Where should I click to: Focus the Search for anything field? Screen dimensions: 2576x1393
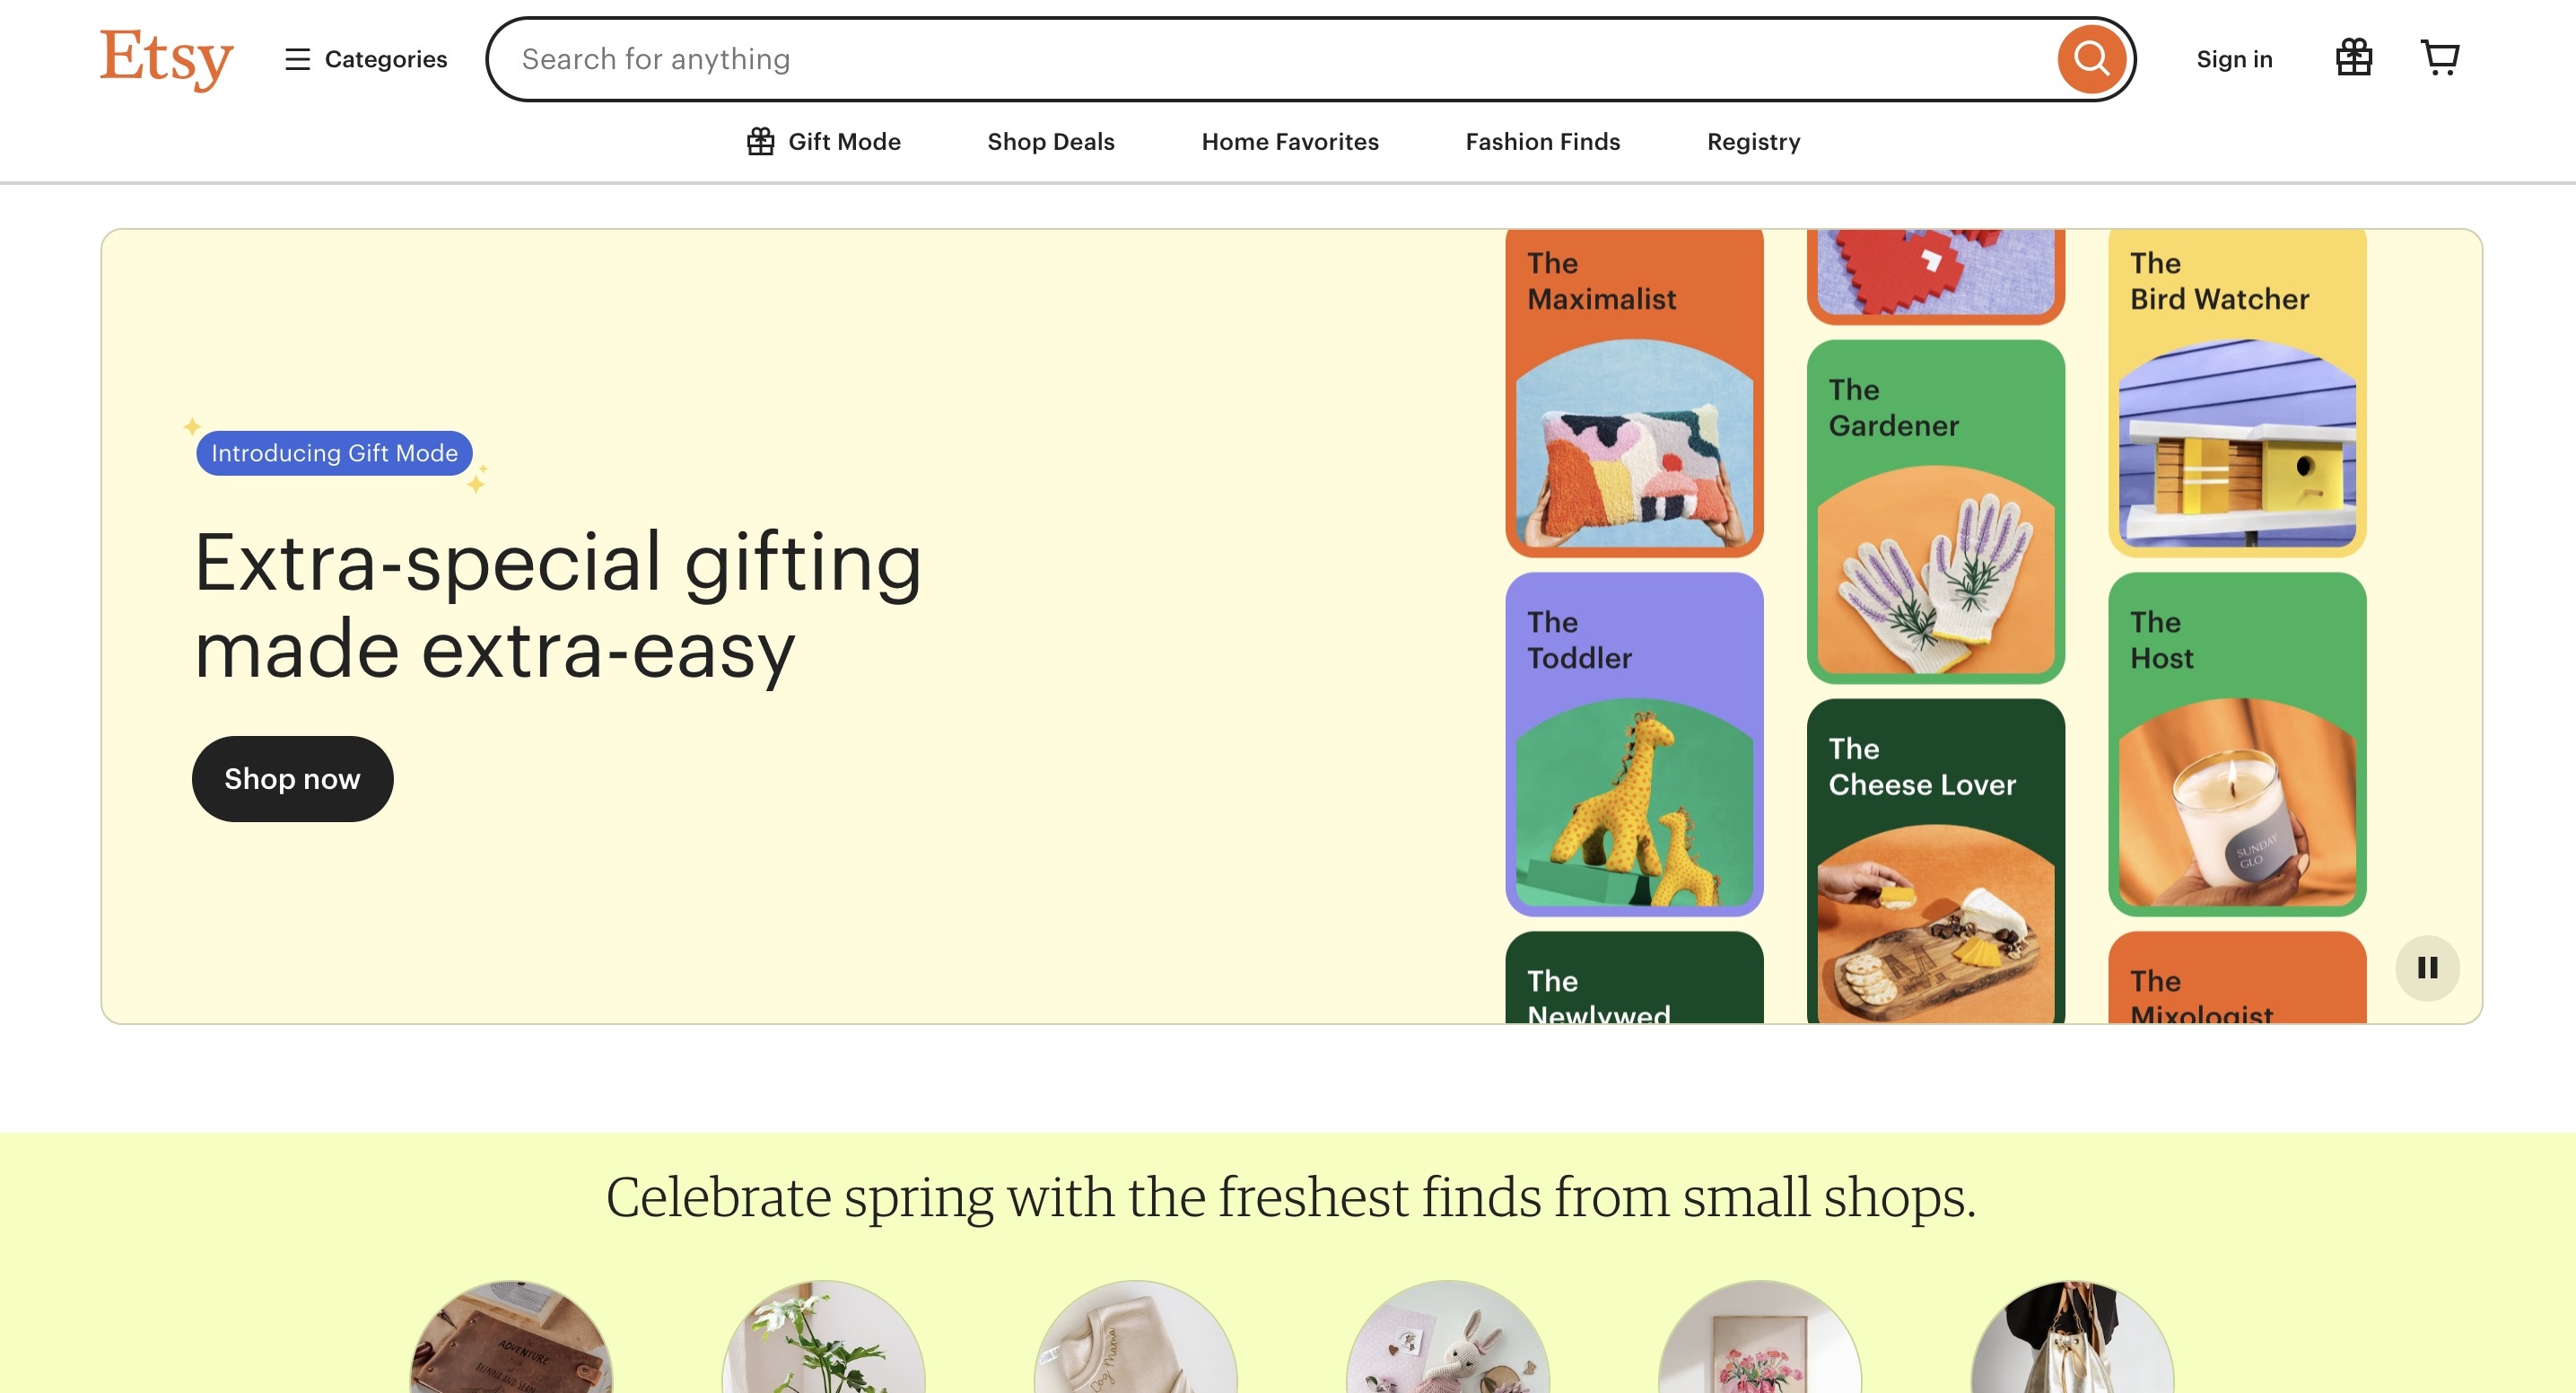(1270, 59)
